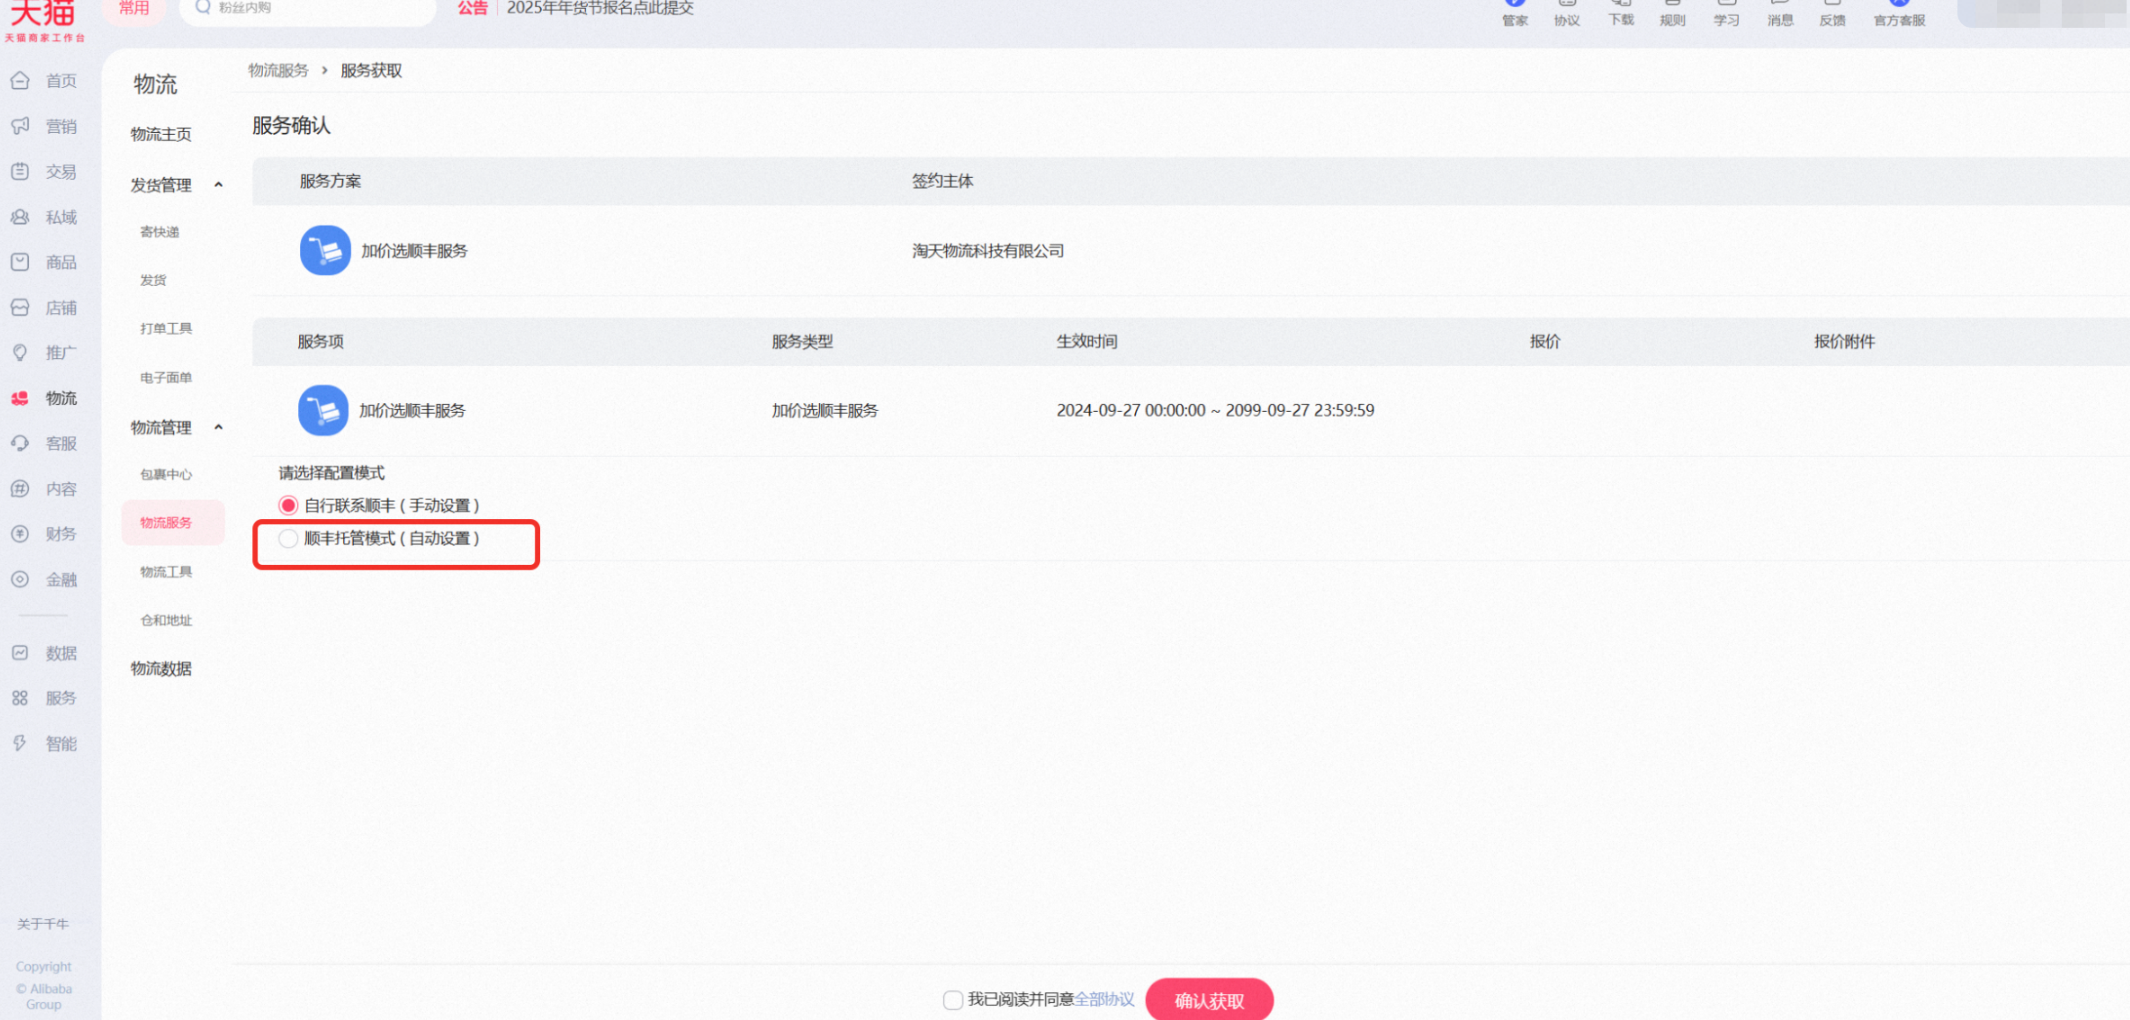Go to 电子面单 menu item

point(166,377)
